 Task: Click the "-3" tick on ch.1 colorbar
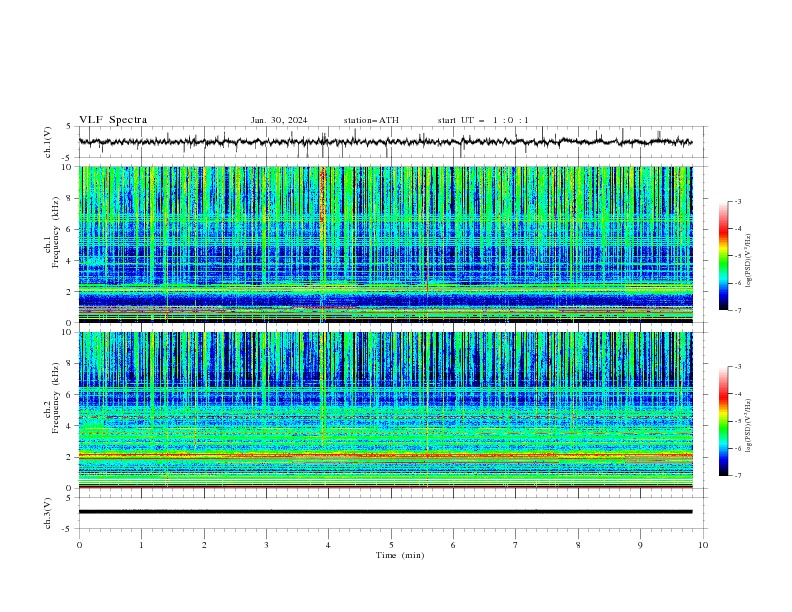738,202
